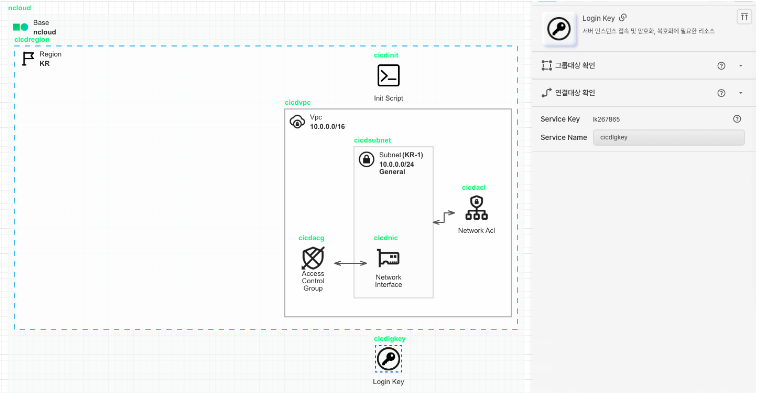Click the Region flag icon
Image resolution: width=757 pixels, height=393 pixels.
(28, 58)
